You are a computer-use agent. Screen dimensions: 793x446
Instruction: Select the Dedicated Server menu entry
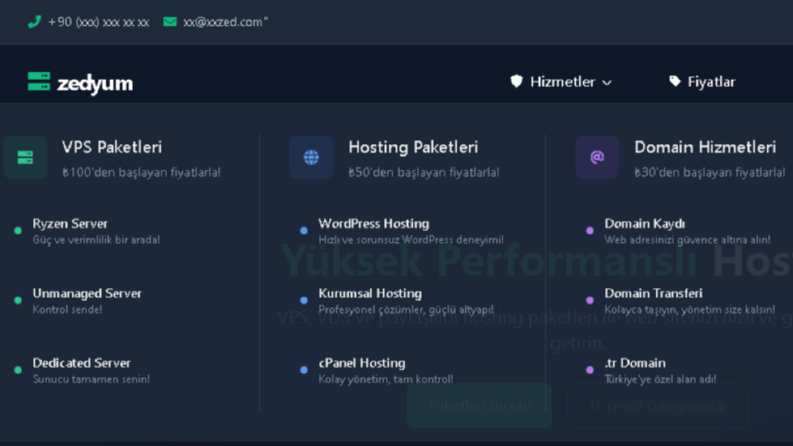tap(81, 363)
